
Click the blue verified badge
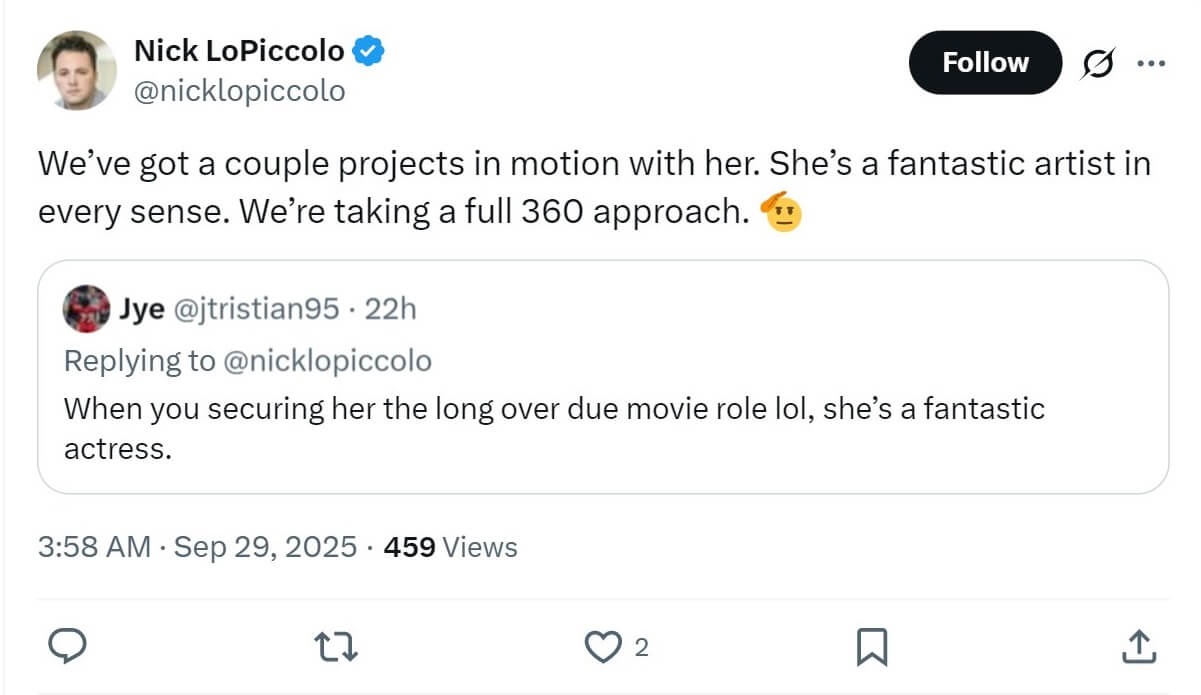370,50
